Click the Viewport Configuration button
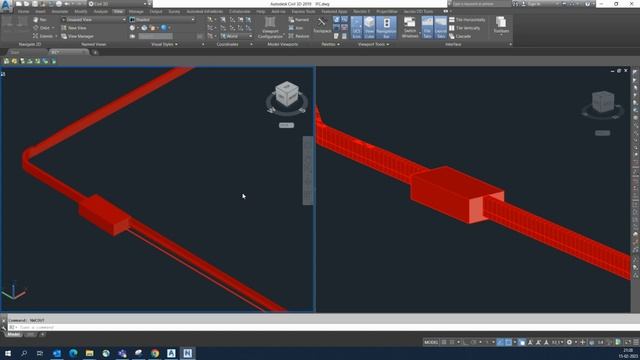Image resolution: width=640 pixels, height=360 pixels. 270,27
